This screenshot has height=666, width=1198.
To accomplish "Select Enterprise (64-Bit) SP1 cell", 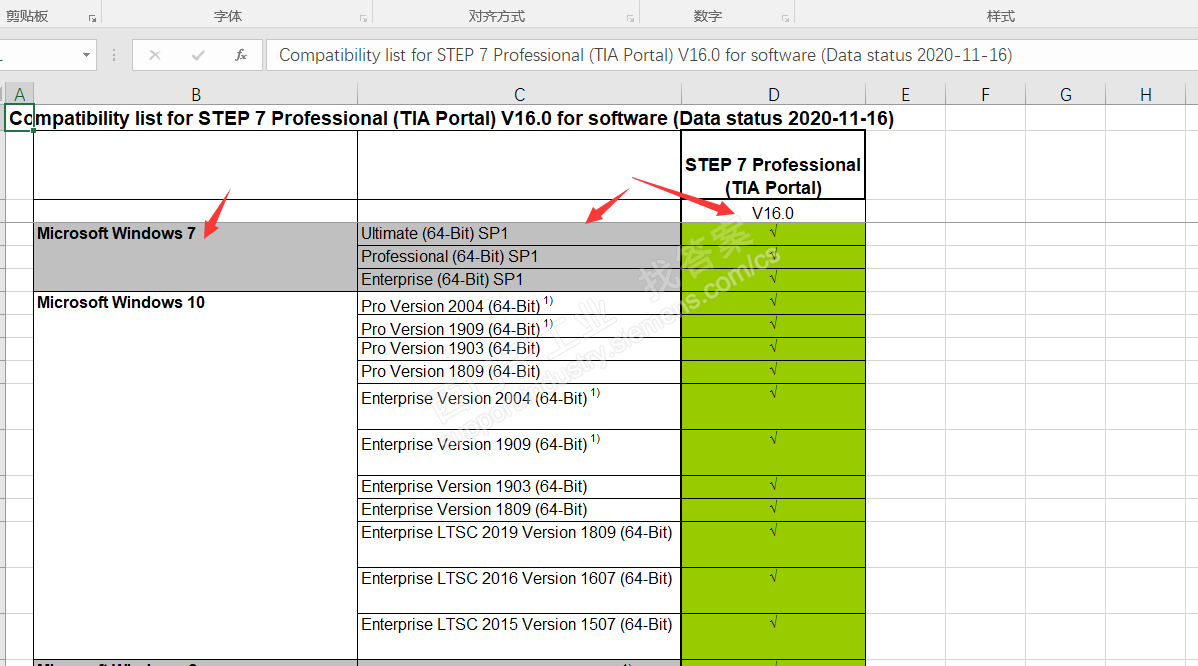I will [520, 280].
